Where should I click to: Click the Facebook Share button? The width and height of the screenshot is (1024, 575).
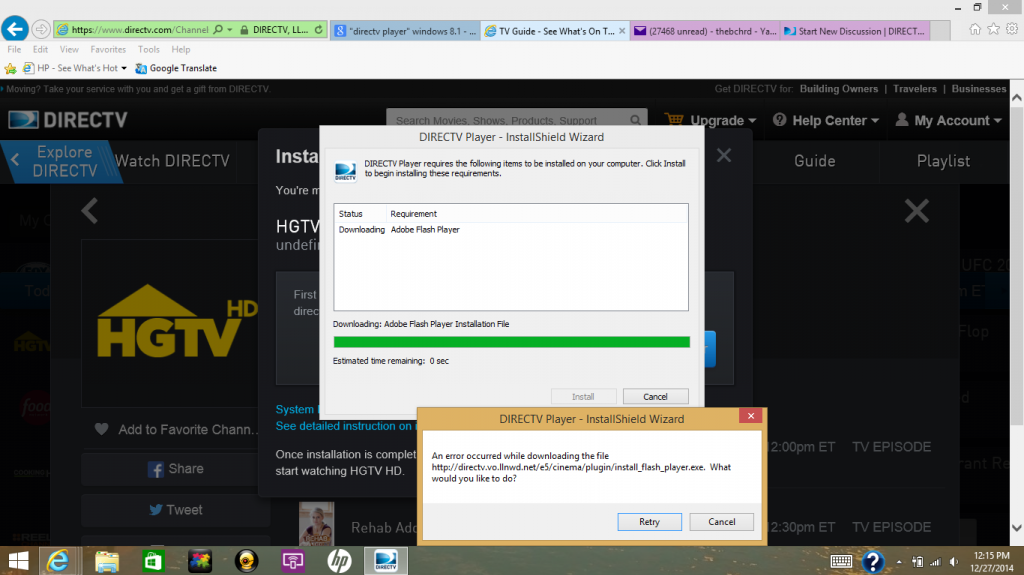click(x=176, y=468)
